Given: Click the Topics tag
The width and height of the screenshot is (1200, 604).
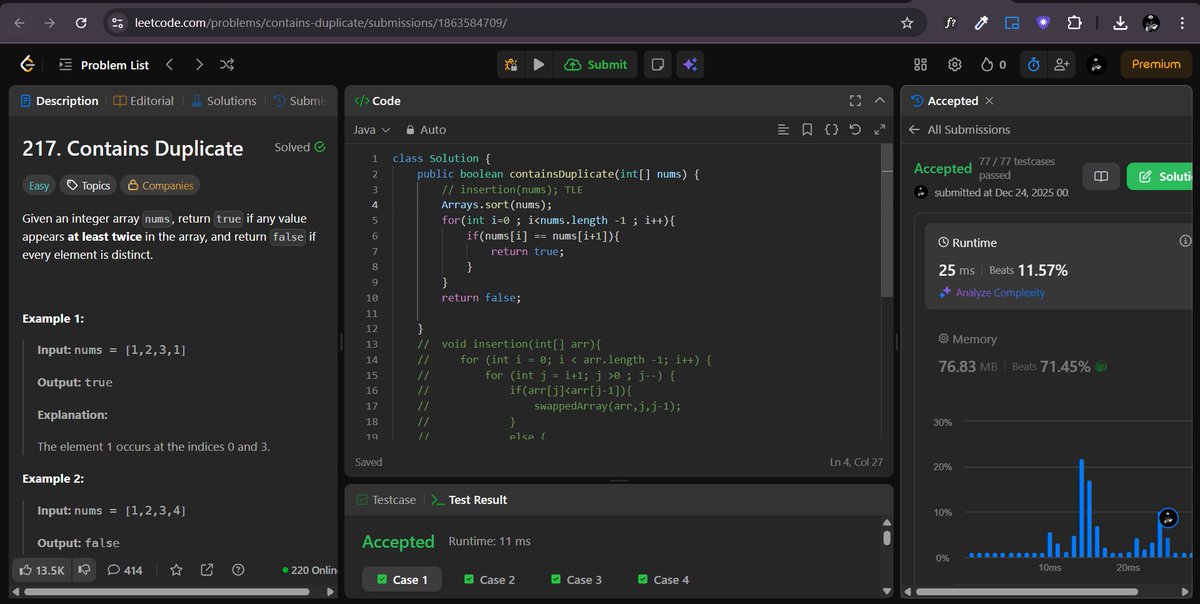Looking at the screenshot, I should tap(88, 185).
